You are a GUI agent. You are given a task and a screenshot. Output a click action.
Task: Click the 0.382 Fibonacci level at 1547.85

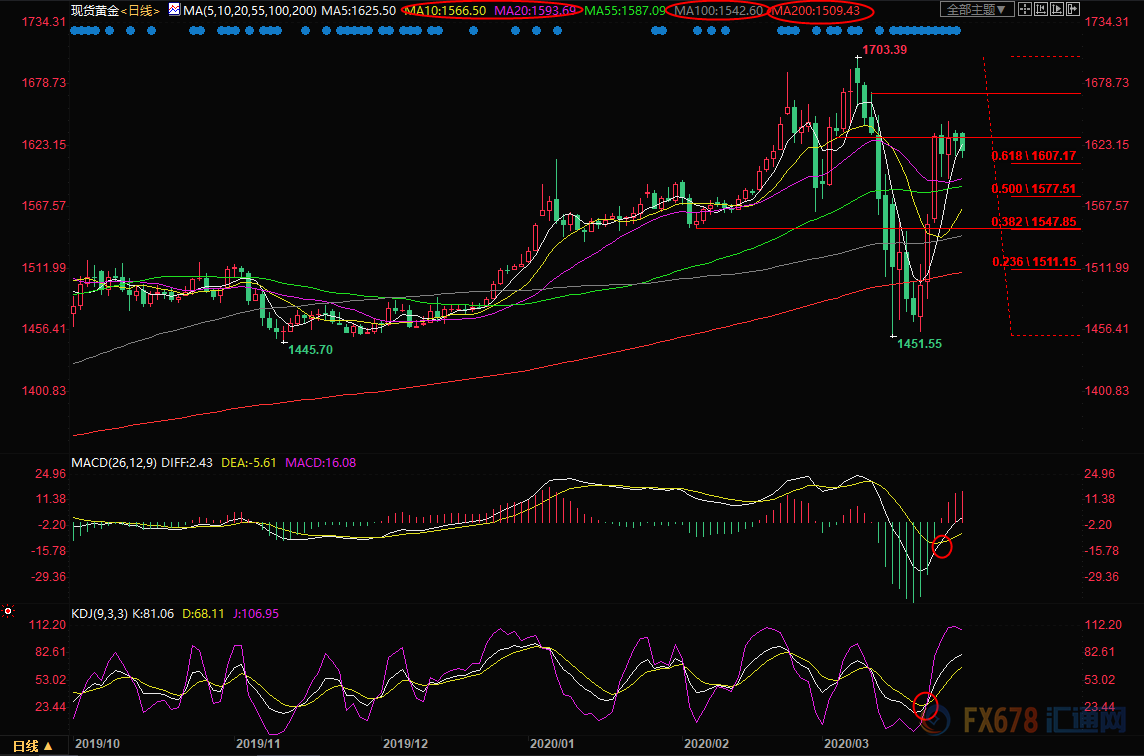[x=1033, y=222]
